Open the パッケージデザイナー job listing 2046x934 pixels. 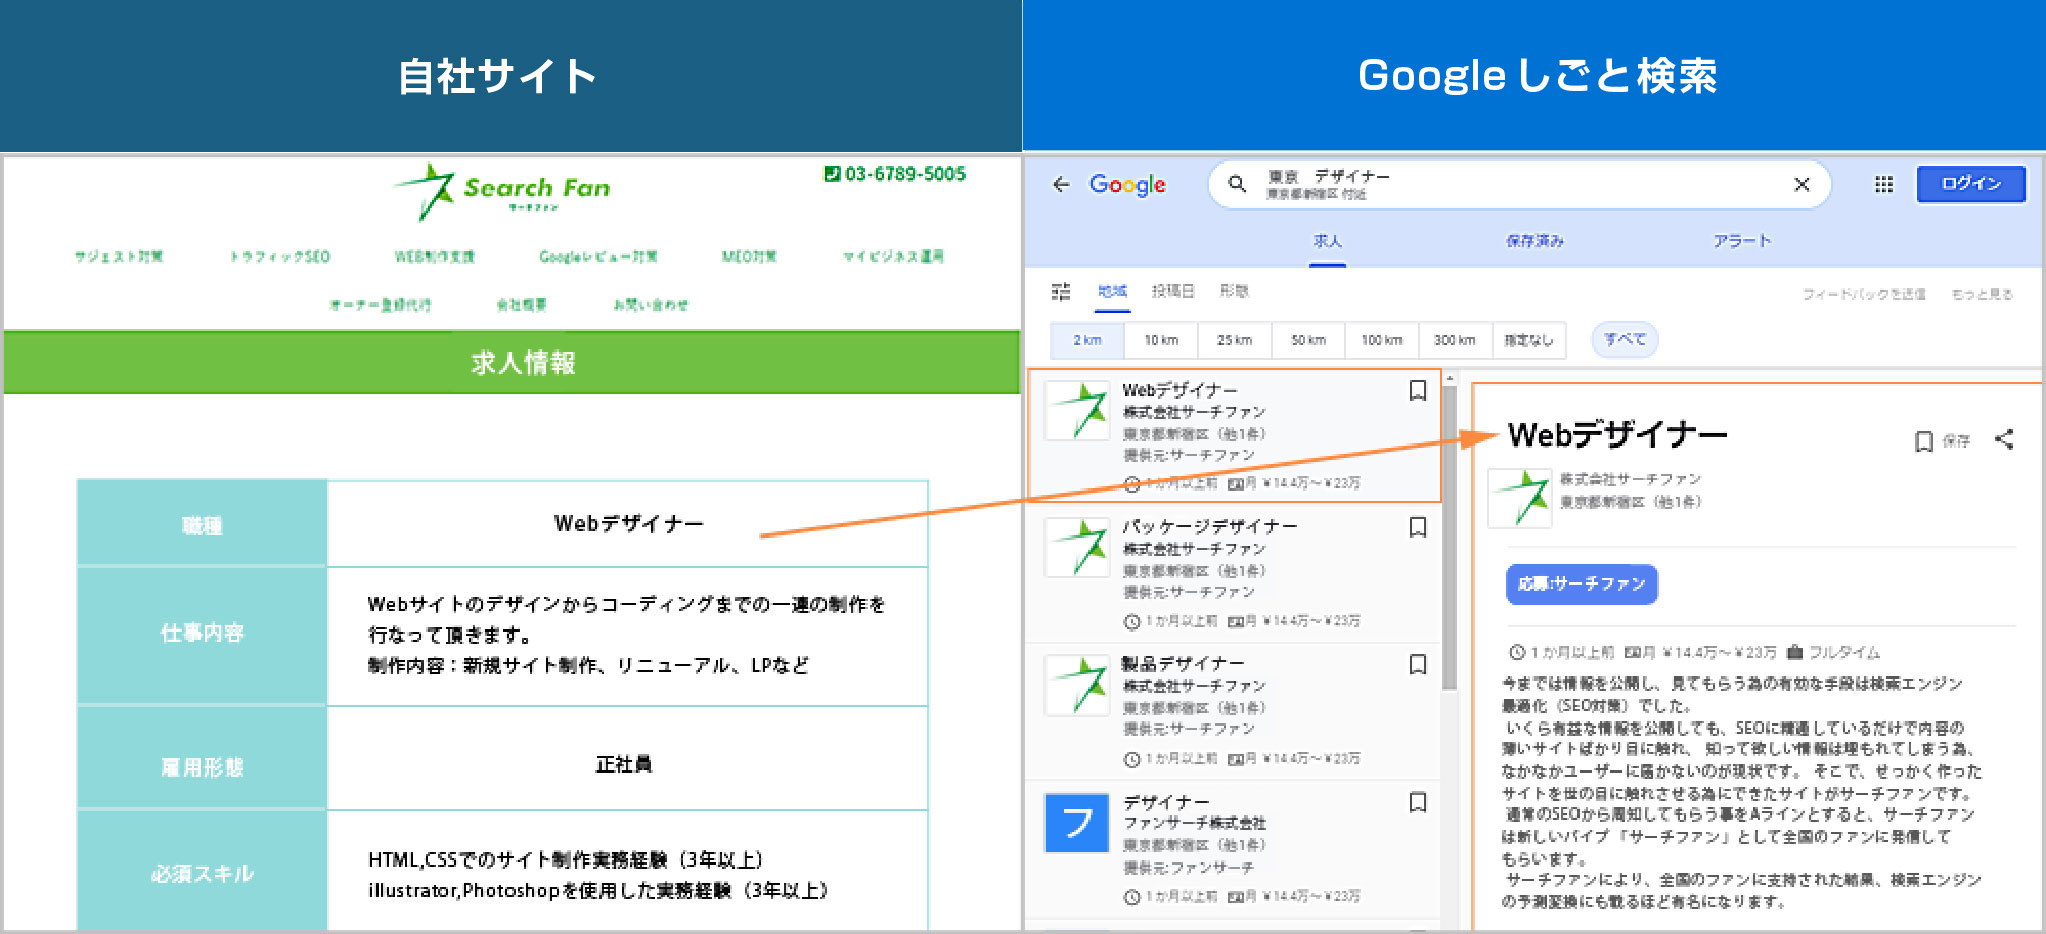pyautogui.click(x=1210, y=527)
